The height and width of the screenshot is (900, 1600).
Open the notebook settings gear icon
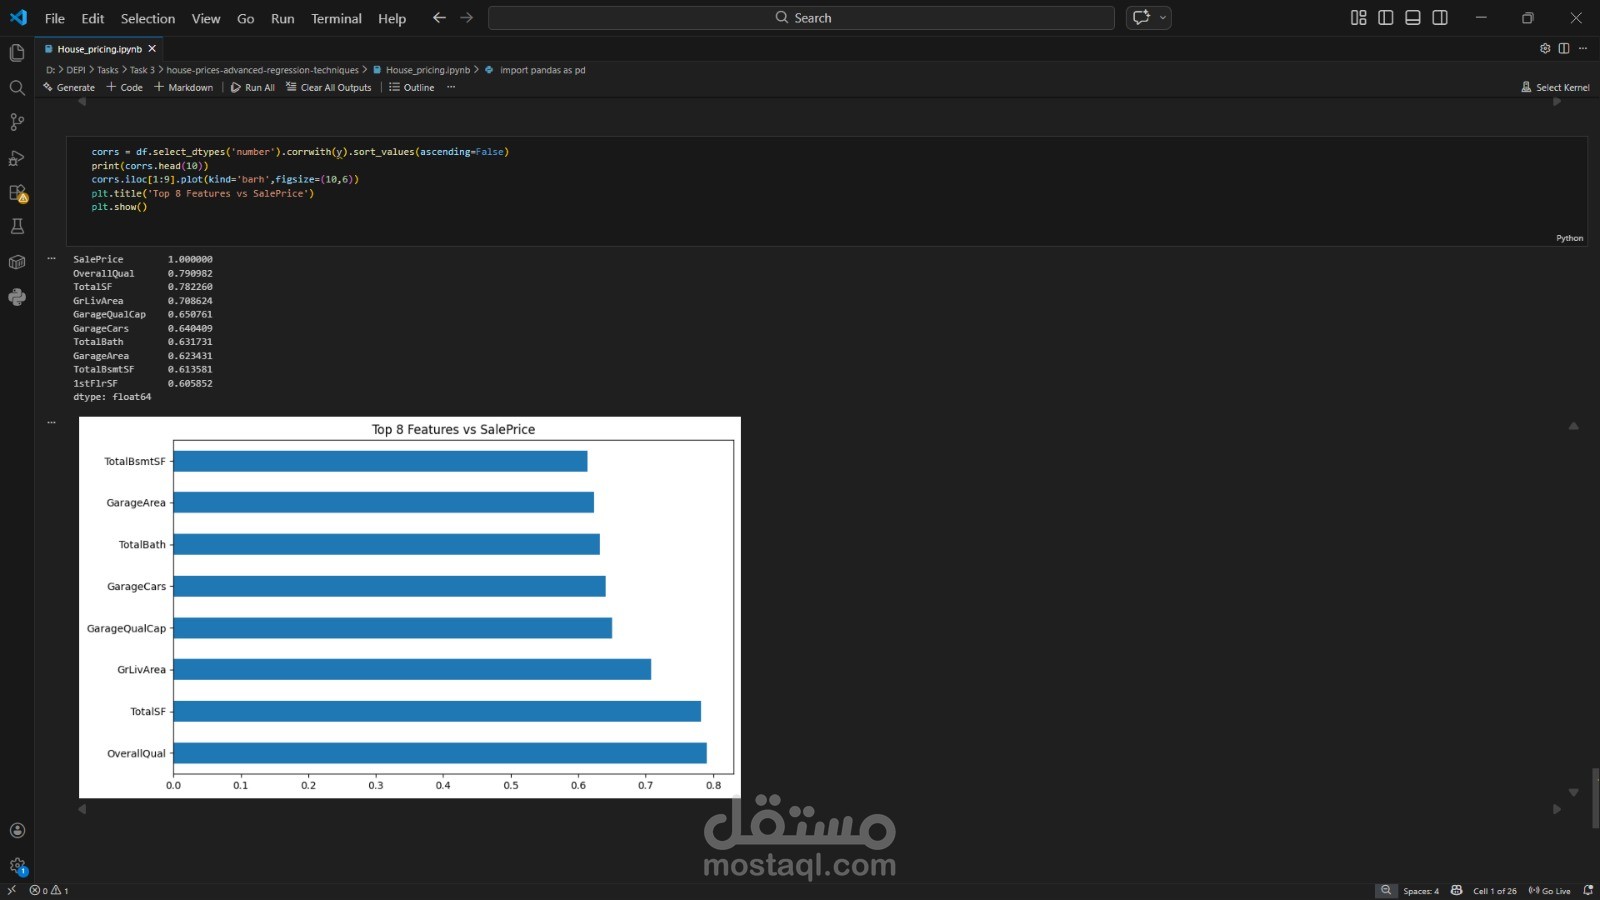[1545, 48]
